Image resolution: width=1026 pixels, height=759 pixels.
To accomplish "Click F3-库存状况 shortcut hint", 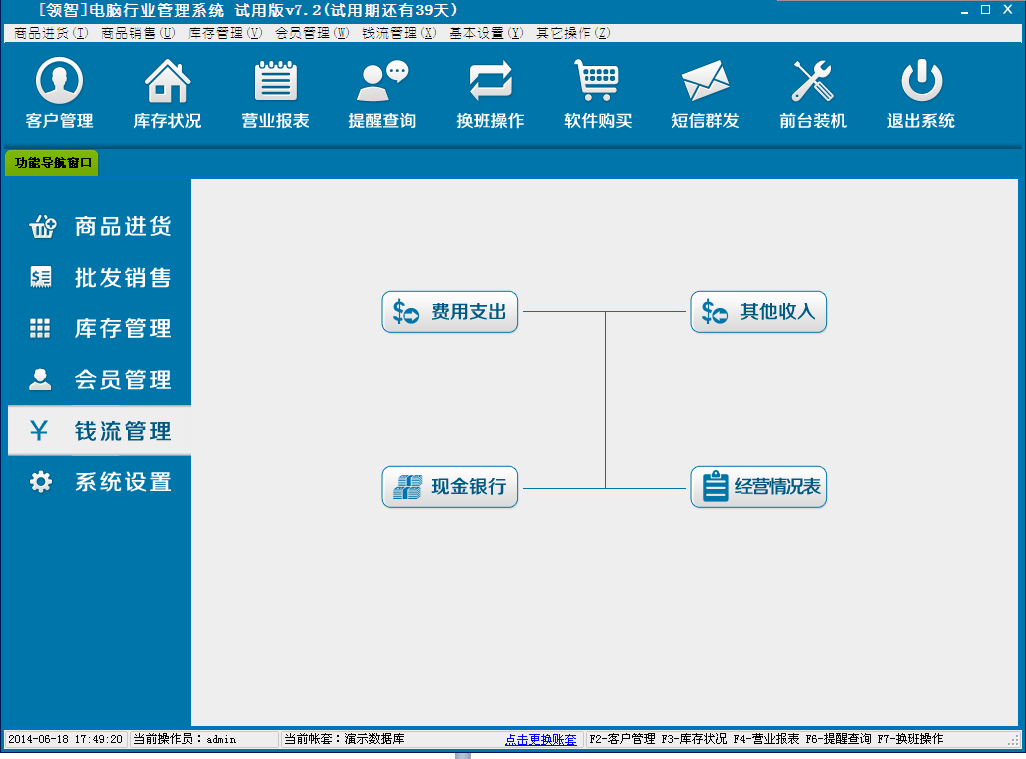I will (694, 739).
